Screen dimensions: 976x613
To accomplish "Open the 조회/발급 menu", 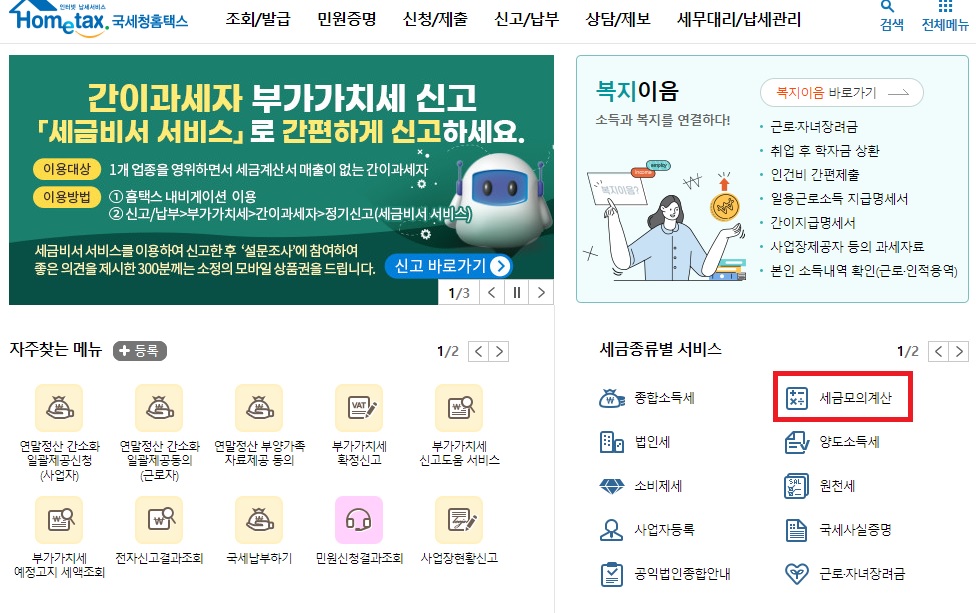I will 258,19.
